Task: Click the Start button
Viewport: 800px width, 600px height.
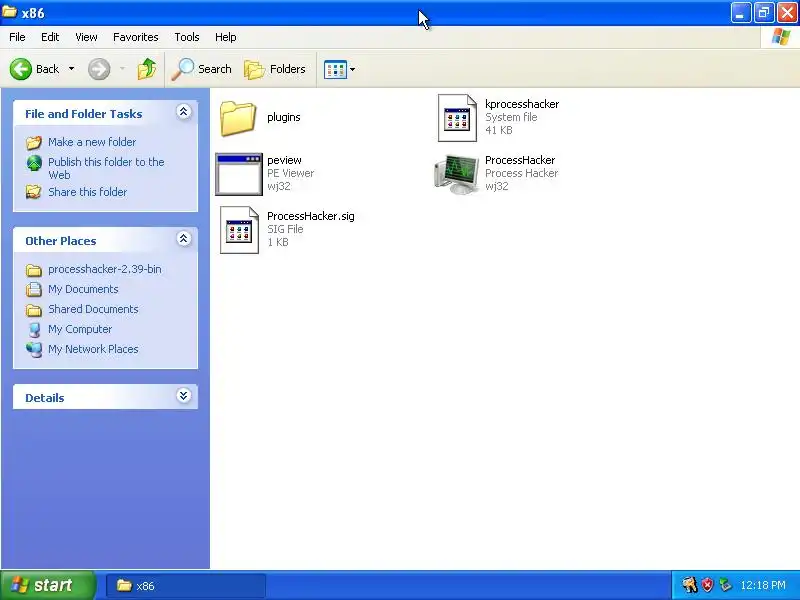Action: [x=48, y=585]
